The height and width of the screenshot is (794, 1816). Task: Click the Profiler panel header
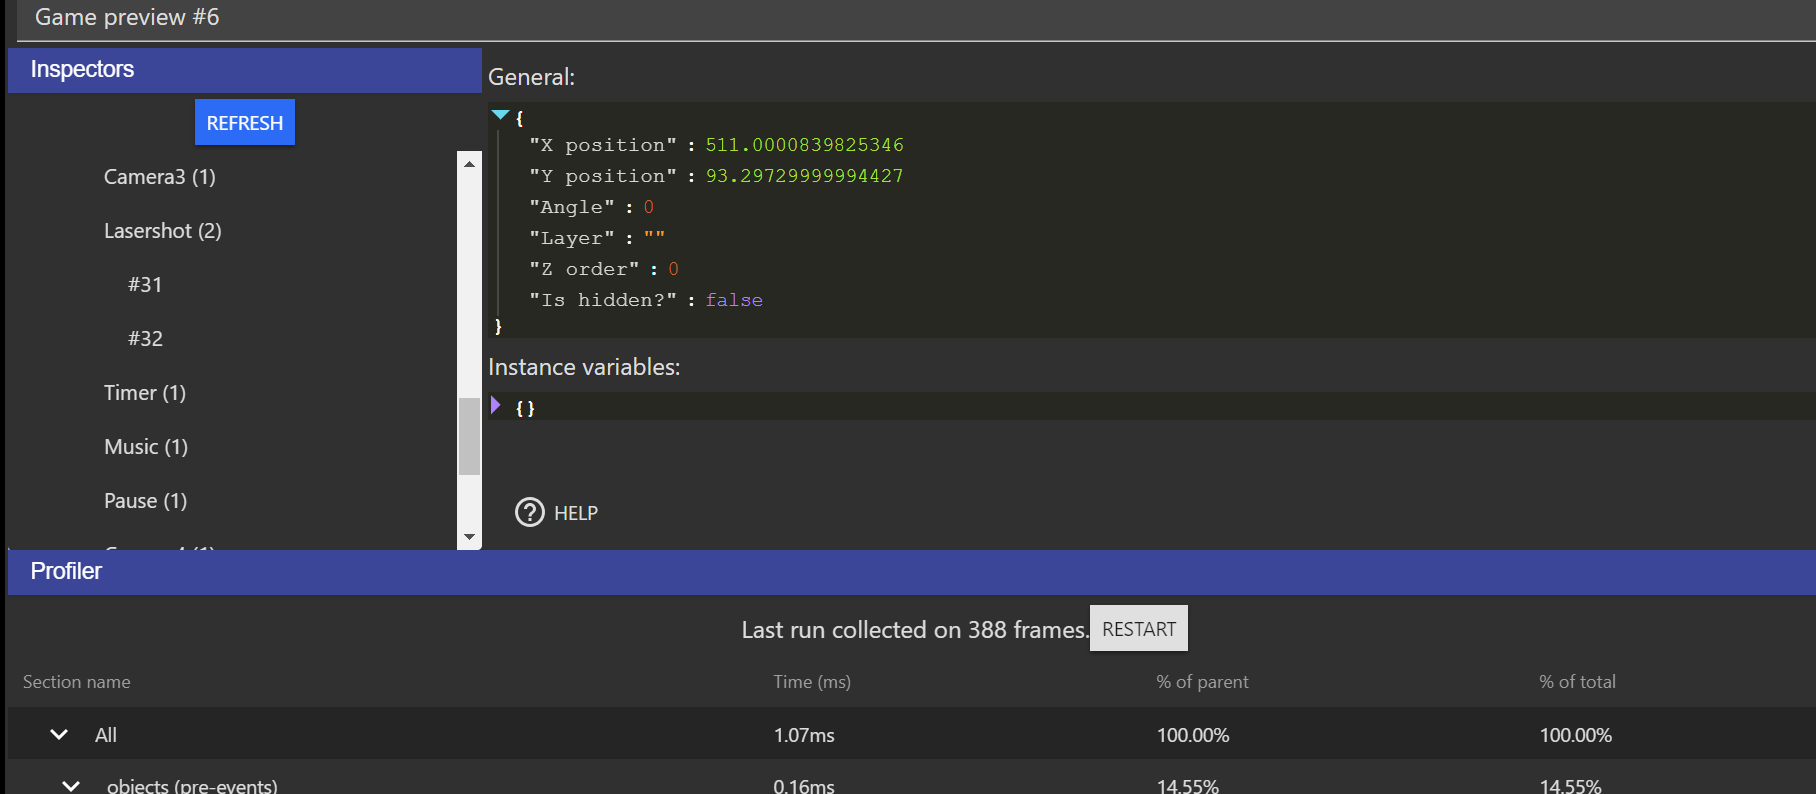pyautogui.click(x=912, y=572)
